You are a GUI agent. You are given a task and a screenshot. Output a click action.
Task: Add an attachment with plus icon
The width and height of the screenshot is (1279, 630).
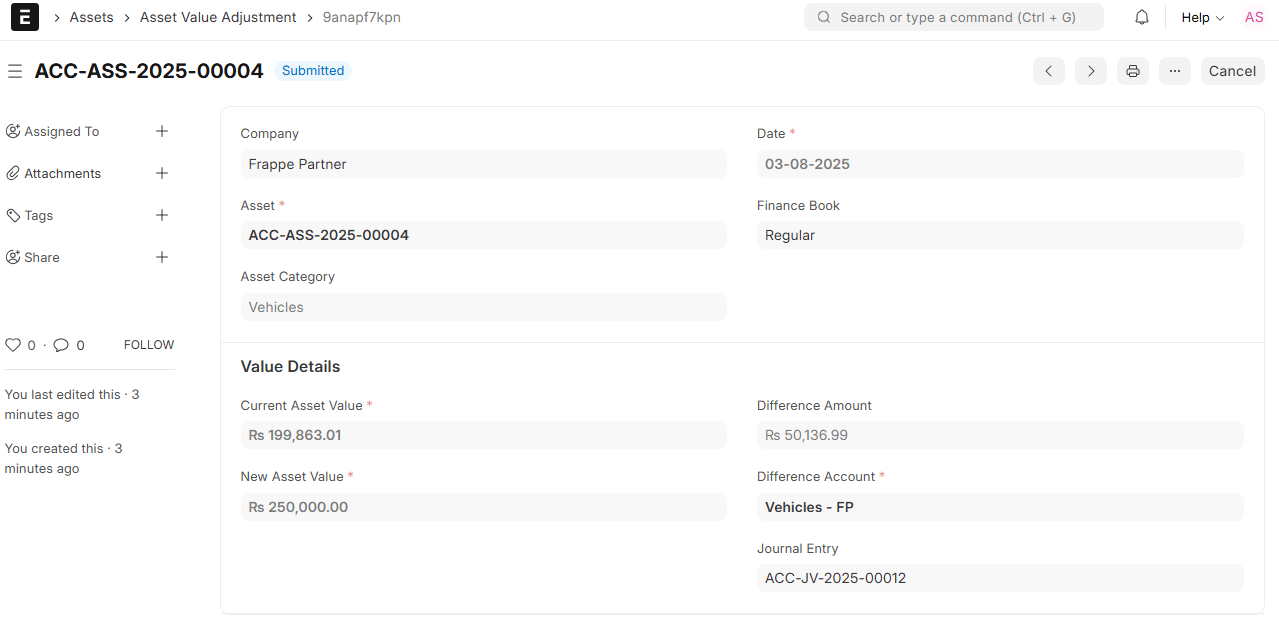(x=162, y=173)
